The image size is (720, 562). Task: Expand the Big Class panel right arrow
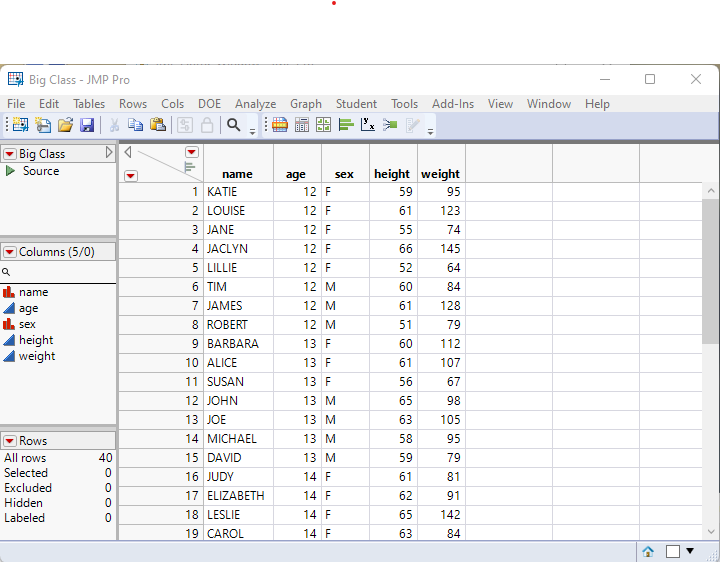109,152
